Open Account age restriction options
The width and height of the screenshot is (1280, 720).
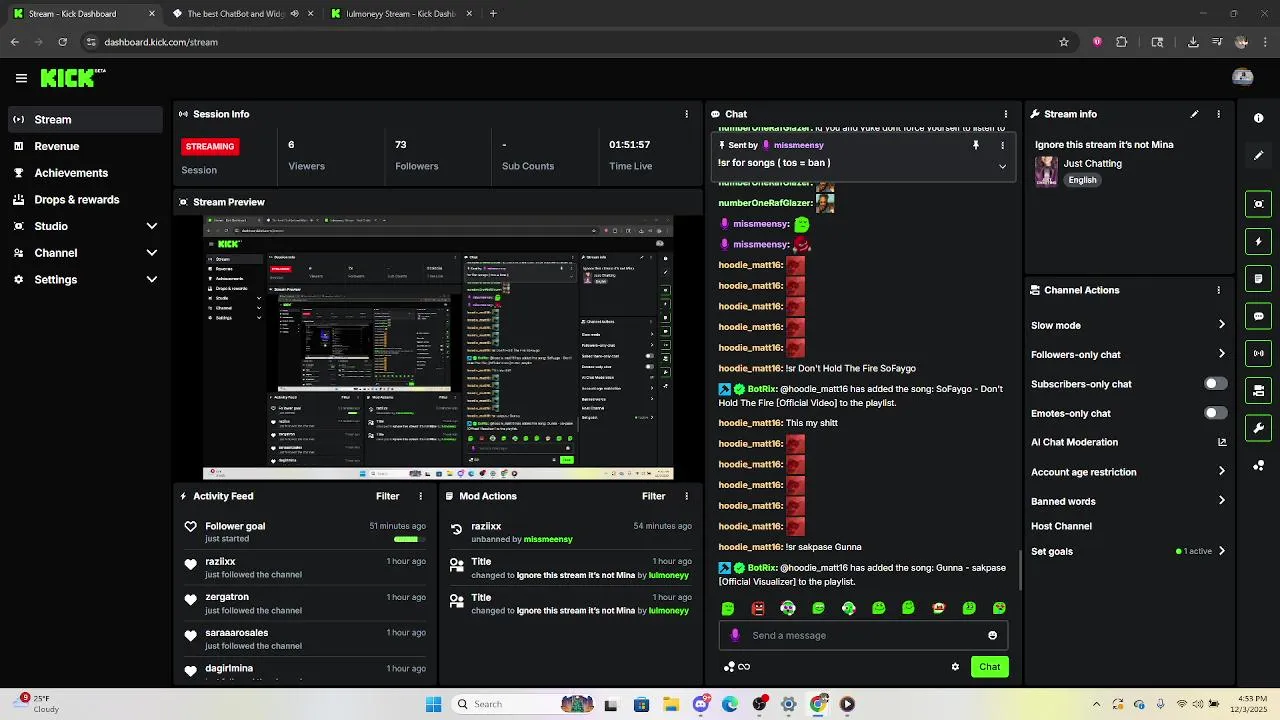(1128, 472)
